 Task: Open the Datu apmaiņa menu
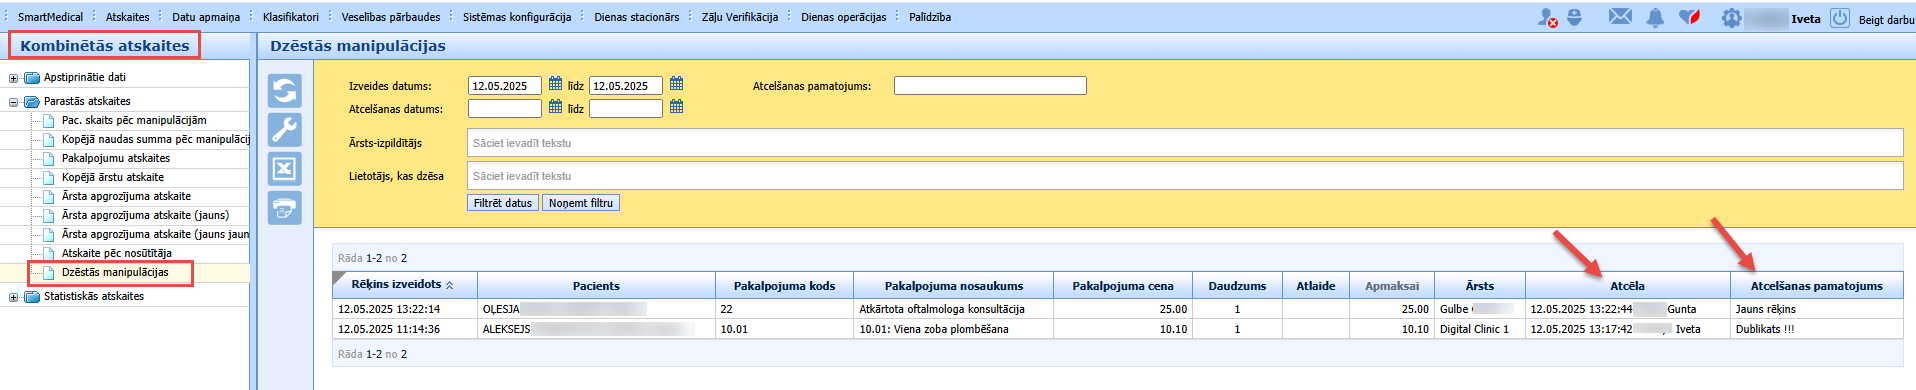(206, 17)
